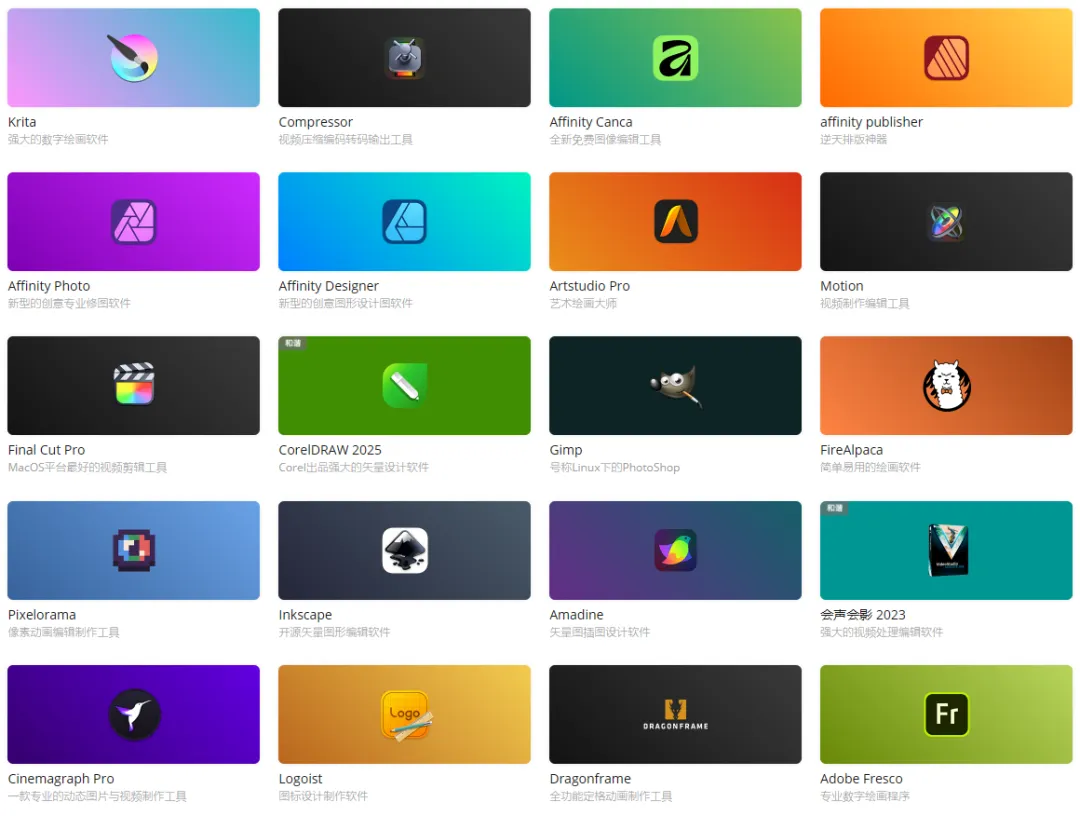Select the green Affinity Canca icon
This screenshot has height=816, width=1080.
(x=675, y=58)
